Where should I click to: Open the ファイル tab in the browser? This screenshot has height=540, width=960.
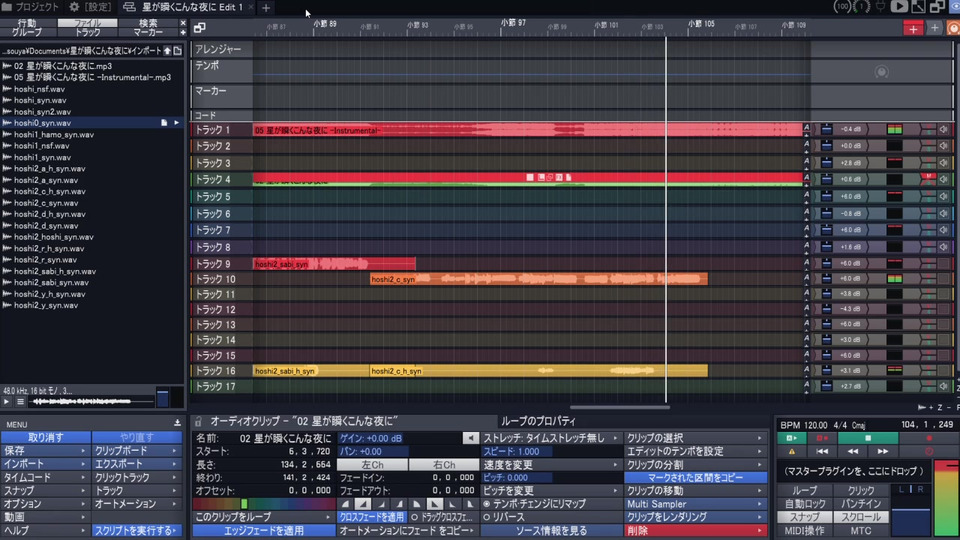point(87,22)
